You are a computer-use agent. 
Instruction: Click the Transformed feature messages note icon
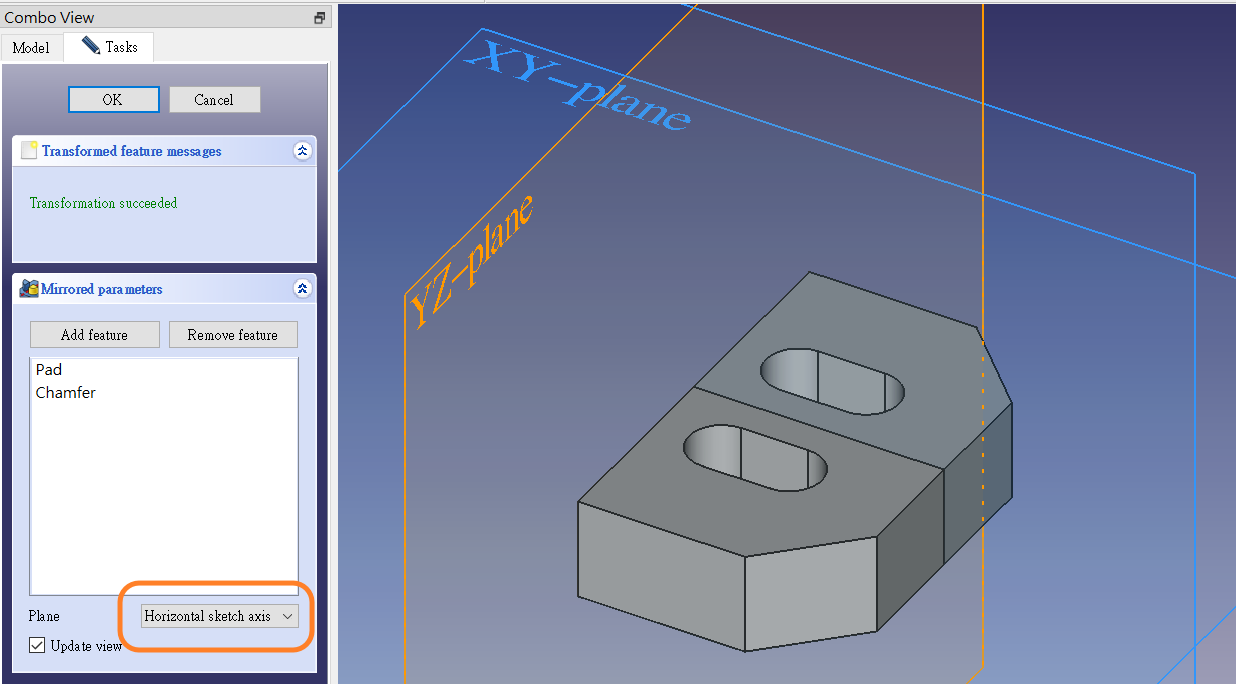click(x=29, y=151)
